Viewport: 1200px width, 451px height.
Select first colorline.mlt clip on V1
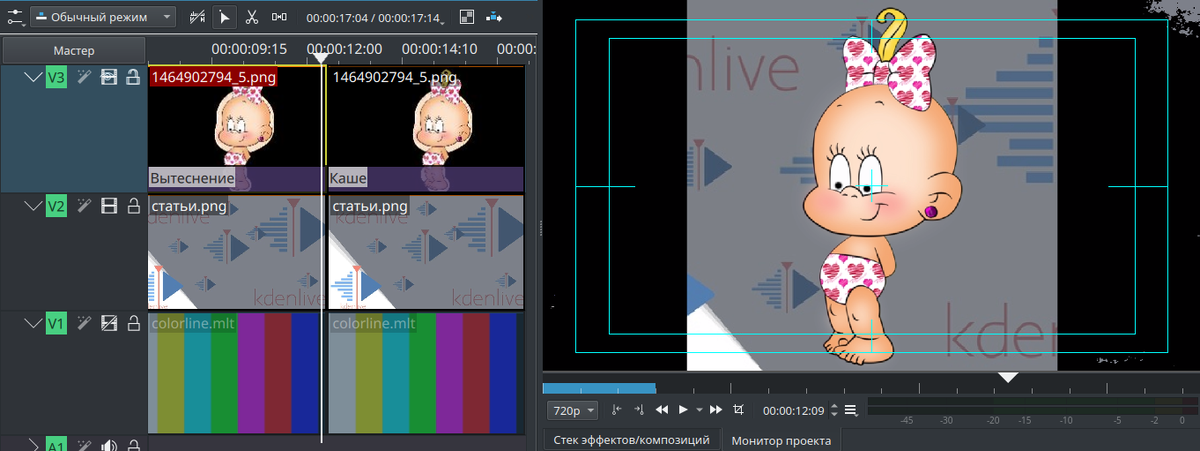coord(235,373)
